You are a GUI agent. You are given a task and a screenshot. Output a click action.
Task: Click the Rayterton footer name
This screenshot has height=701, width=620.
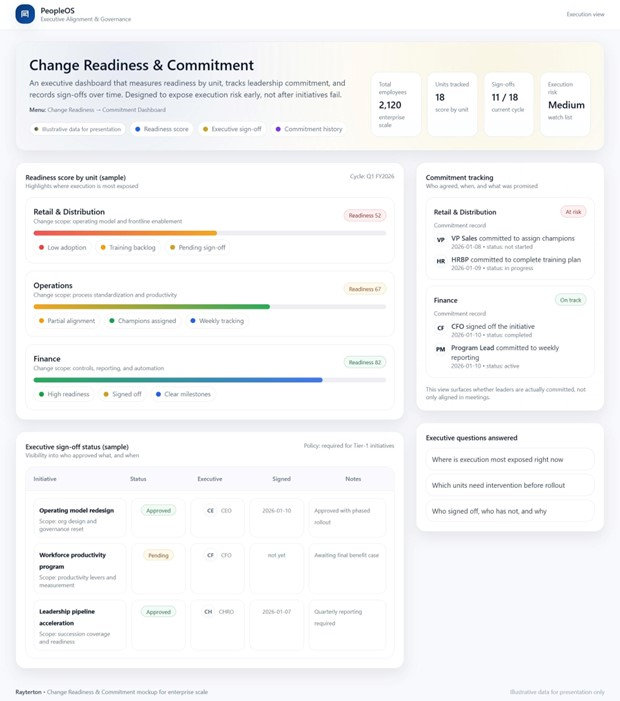pyautogui.click(x=29, y=692)
